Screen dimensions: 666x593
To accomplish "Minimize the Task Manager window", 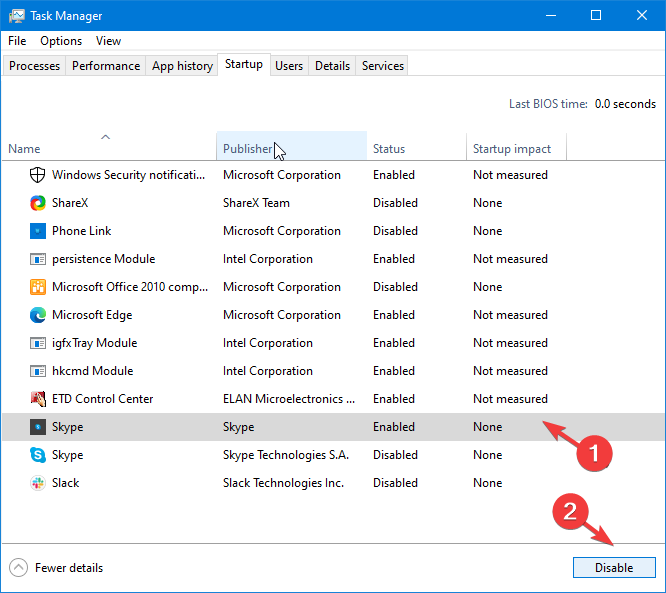I will [551, 15].
